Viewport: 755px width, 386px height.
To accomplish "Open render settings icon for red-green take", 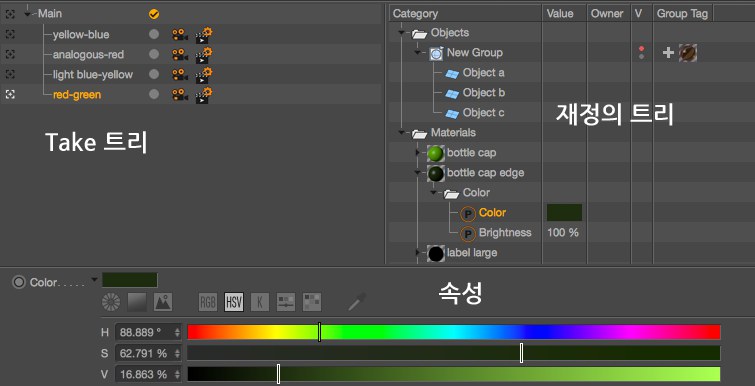I will (204, 95).
